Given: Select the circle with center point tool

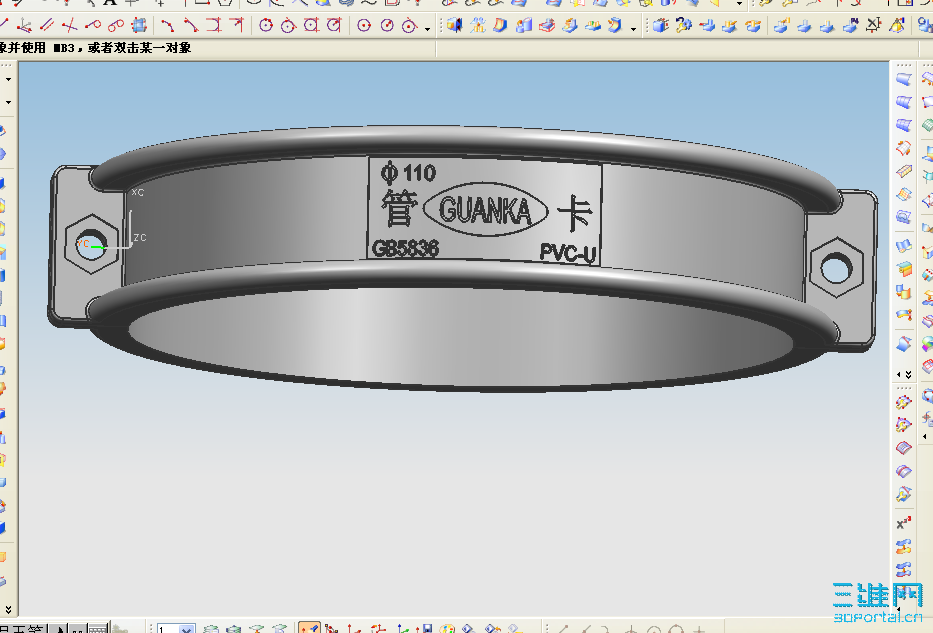Looking at the screenshot, I should pos(364,25).
